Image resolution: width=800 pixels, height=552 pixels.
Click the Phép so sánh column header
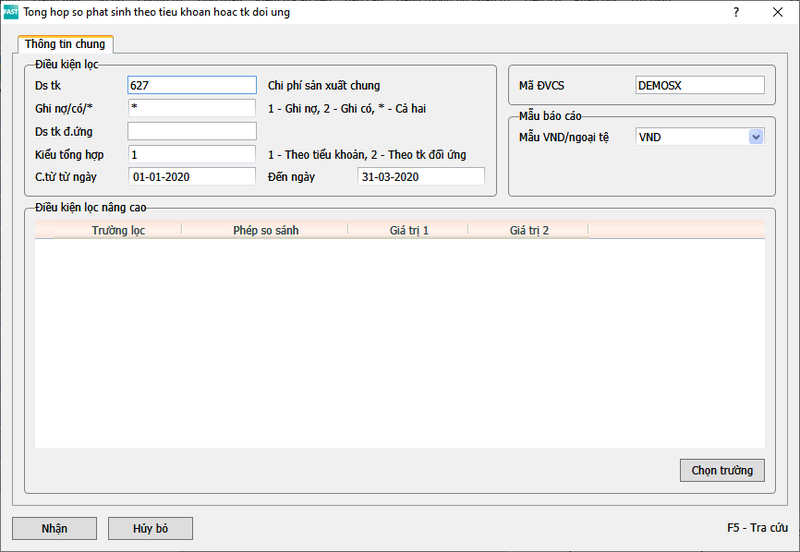(265, 230)
